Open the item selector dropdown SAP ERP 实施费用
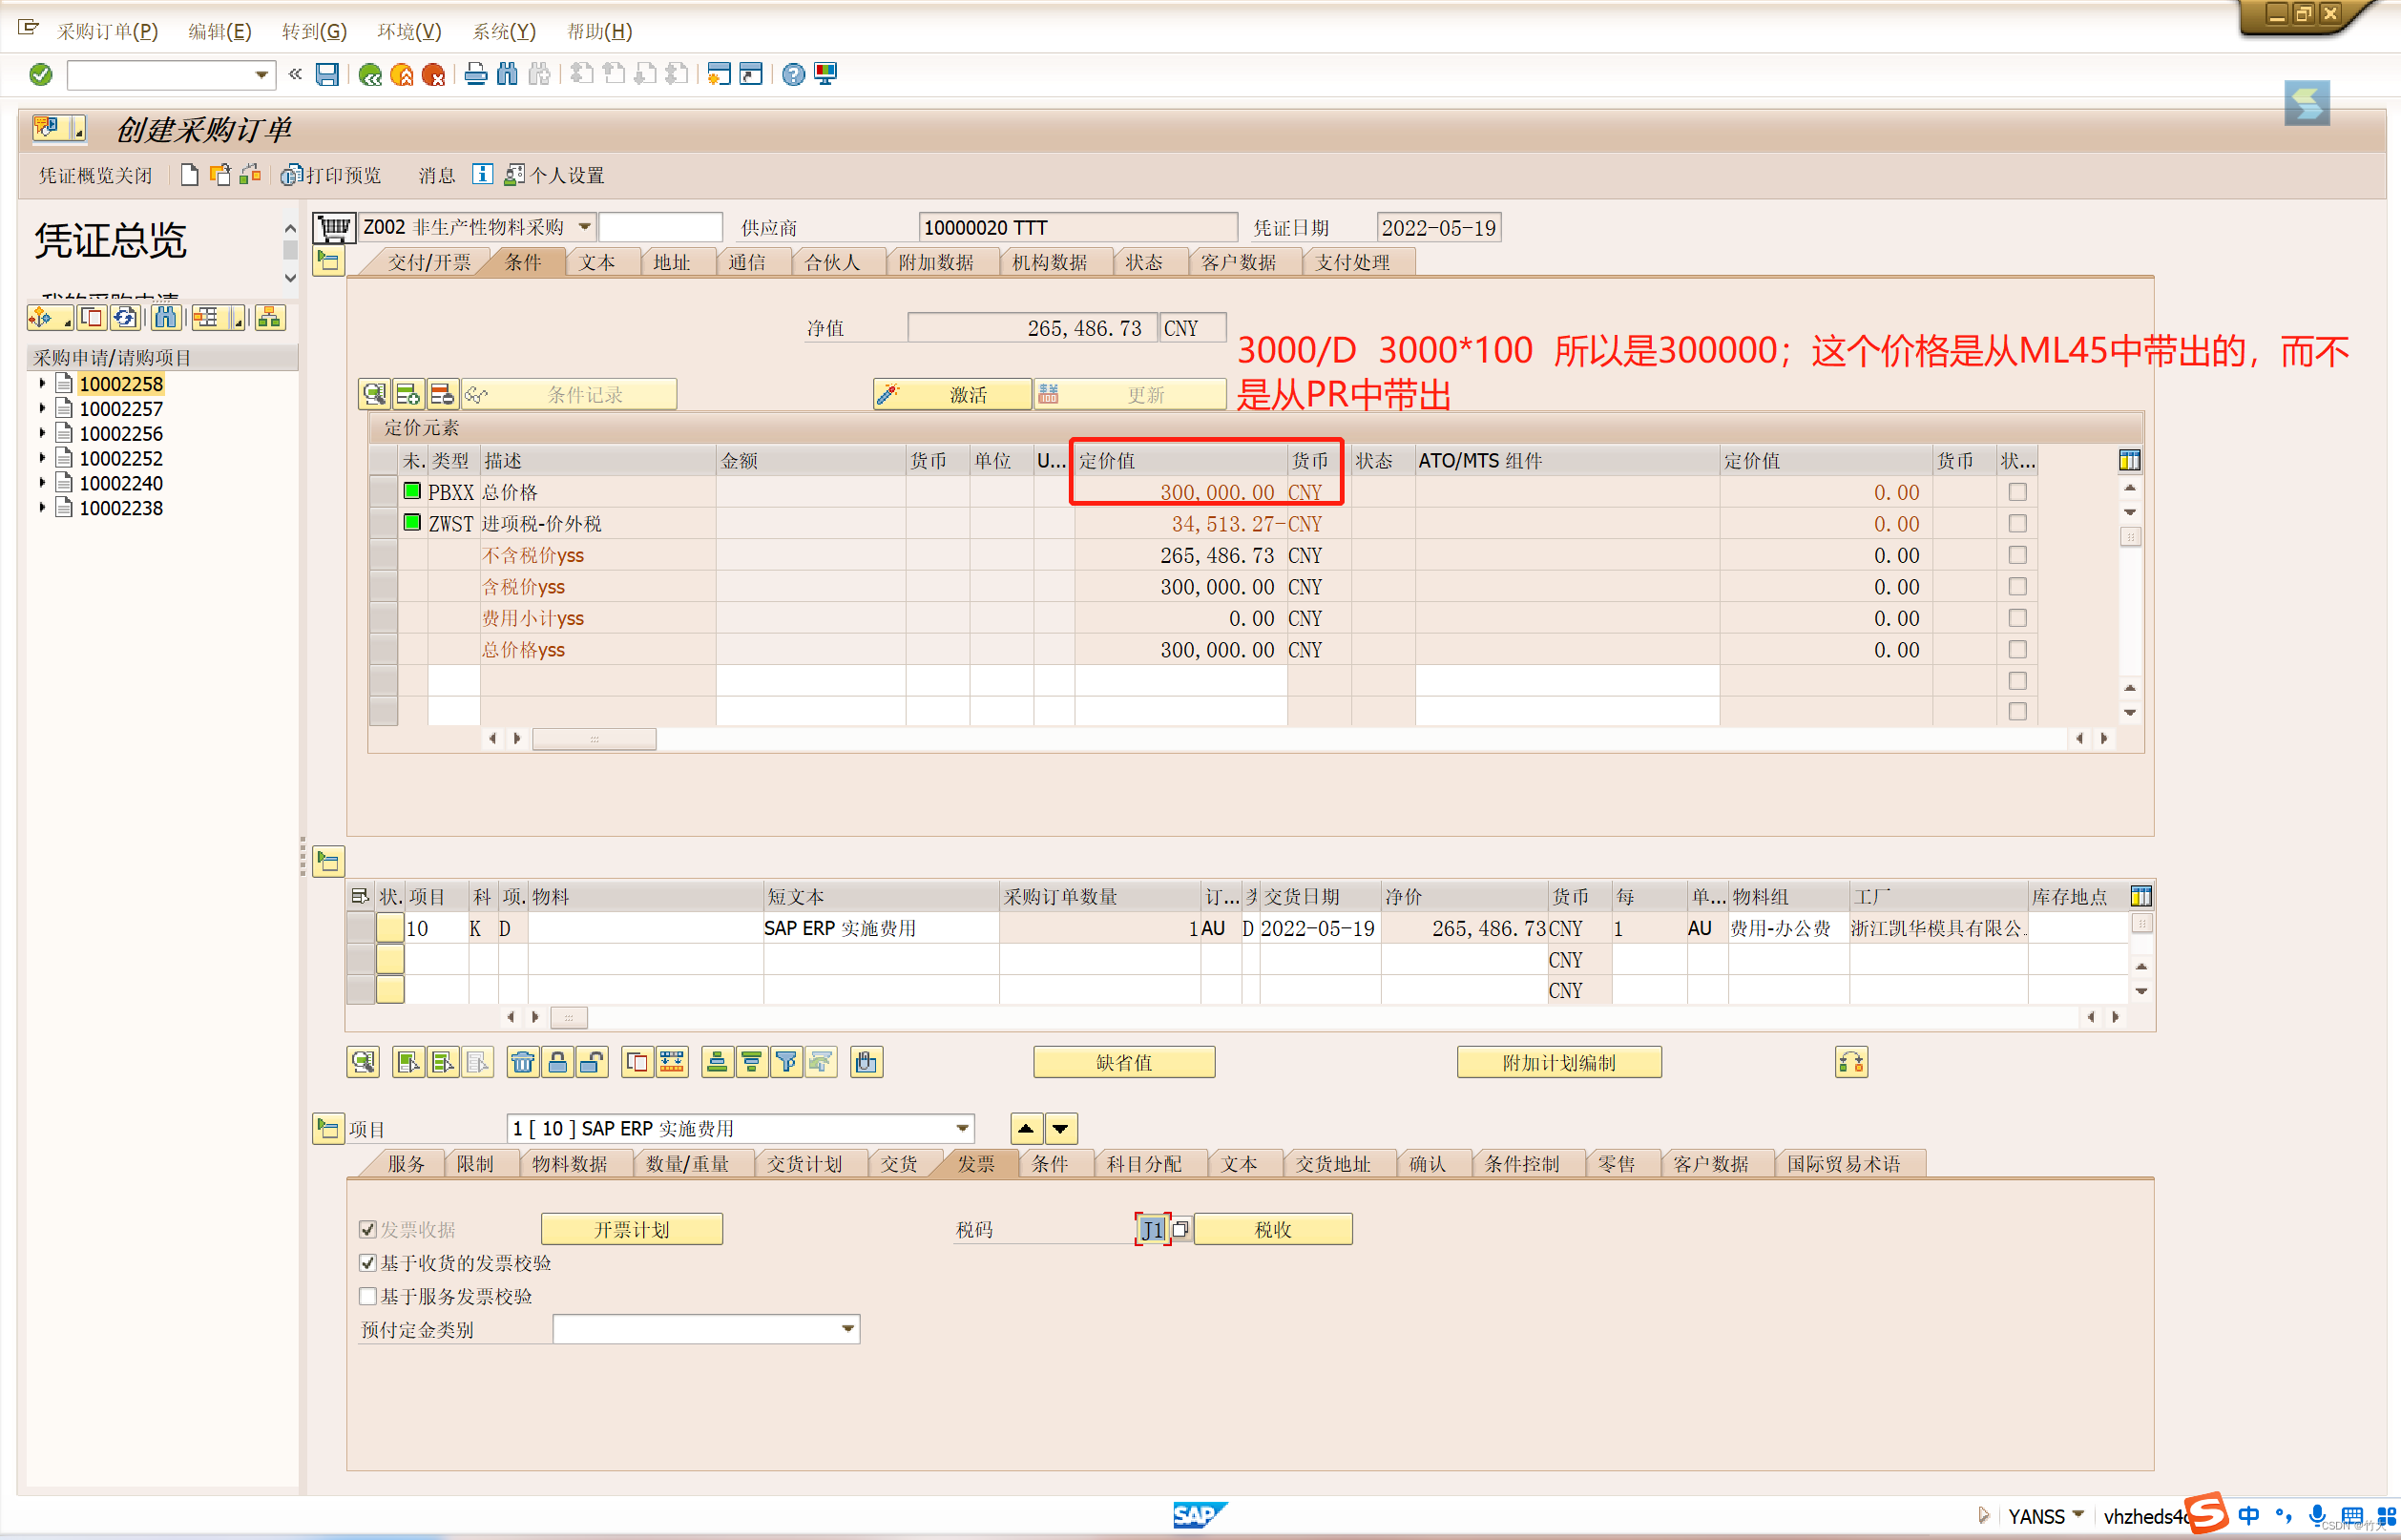Viewport: 2401px width, 1540px height. pyautogui.click(x=962, y=1128)
